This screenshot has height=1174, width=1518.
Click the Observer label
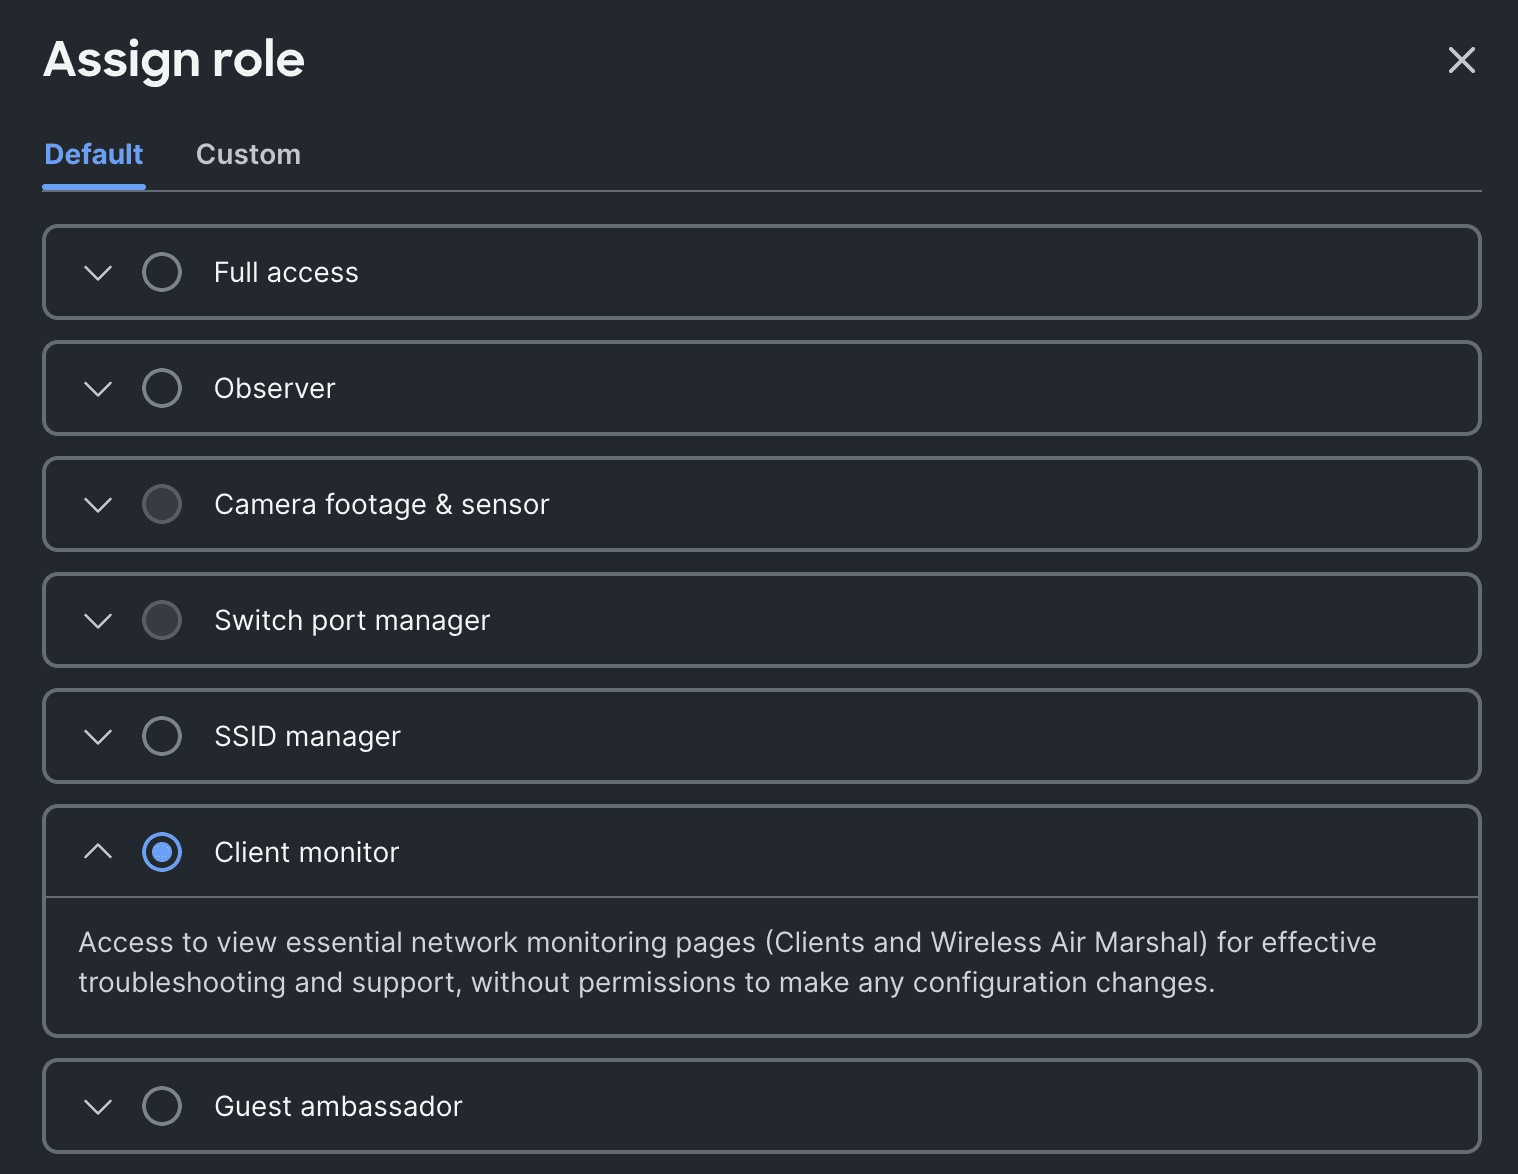(x=275, y=388)
